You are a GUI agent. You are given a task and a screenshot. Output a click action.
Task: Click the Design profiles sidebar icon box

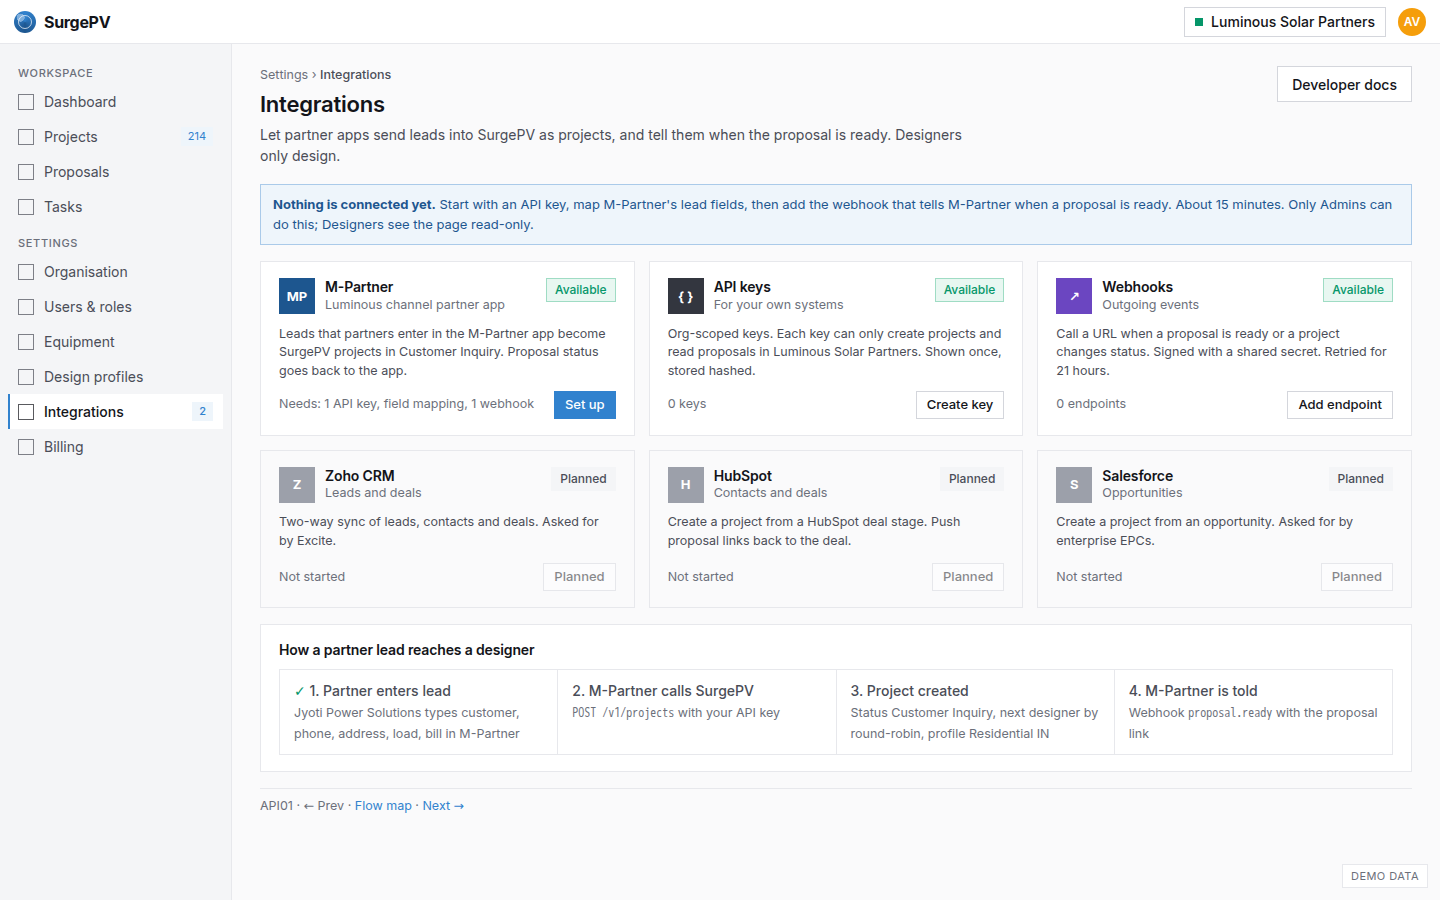(26, 377)
